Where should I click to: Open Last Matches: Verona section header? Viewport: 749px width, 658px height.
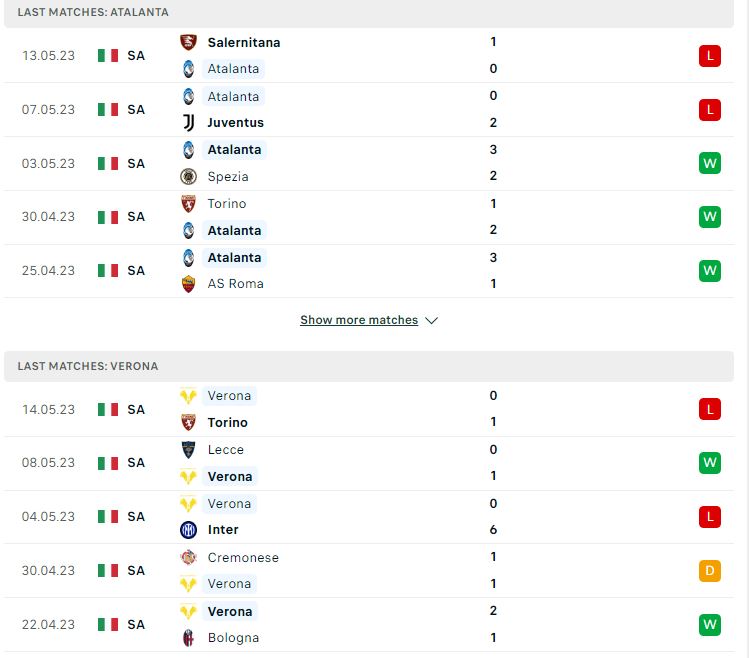pyautogui.click(x=369, y=367)
